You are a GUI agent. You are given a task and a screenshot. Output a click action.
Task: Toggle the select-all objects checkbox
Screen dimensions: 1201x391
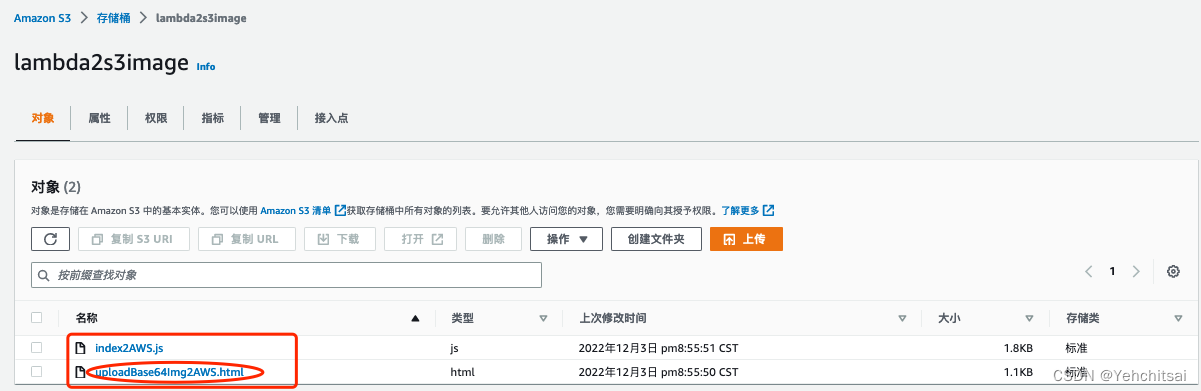click(x=37, y=318)
